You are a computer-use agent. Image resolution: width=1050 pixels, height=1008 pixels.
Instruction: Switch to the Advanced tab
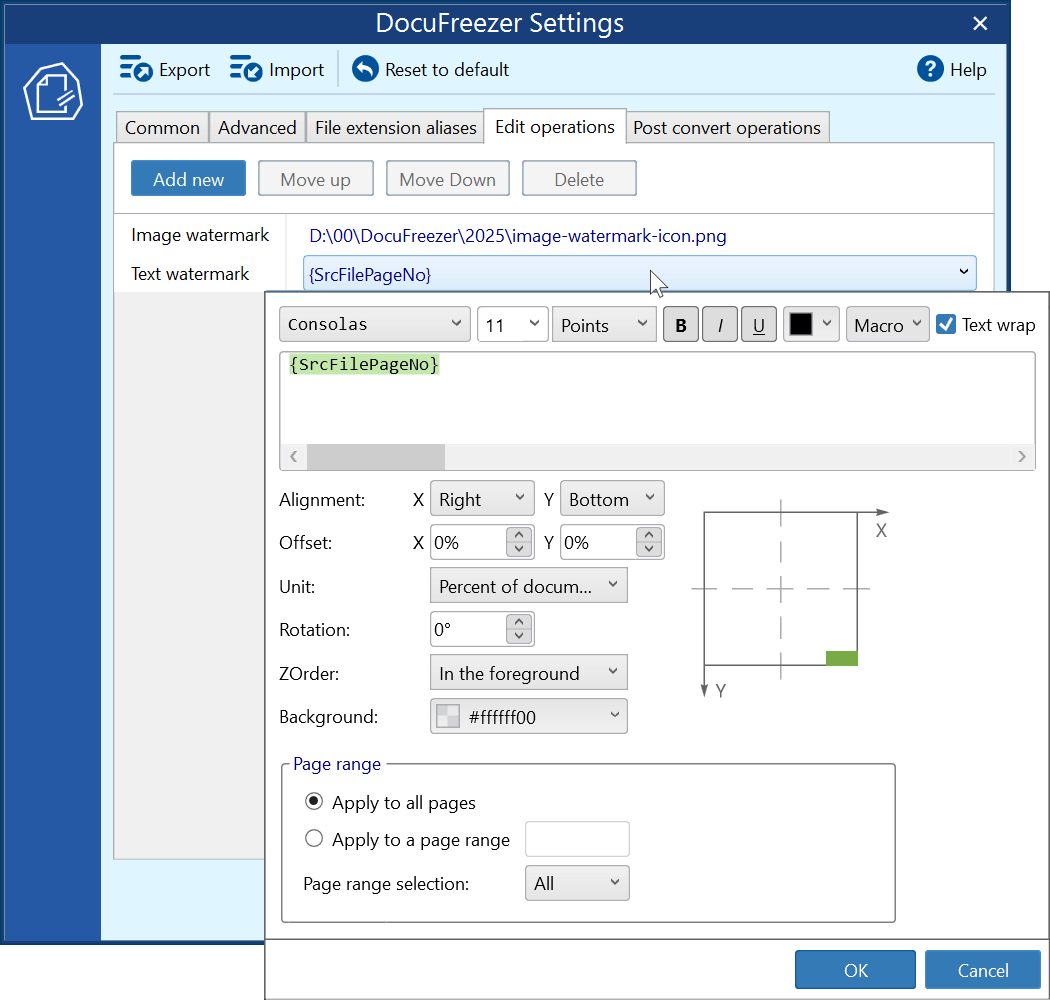(257, 127)
